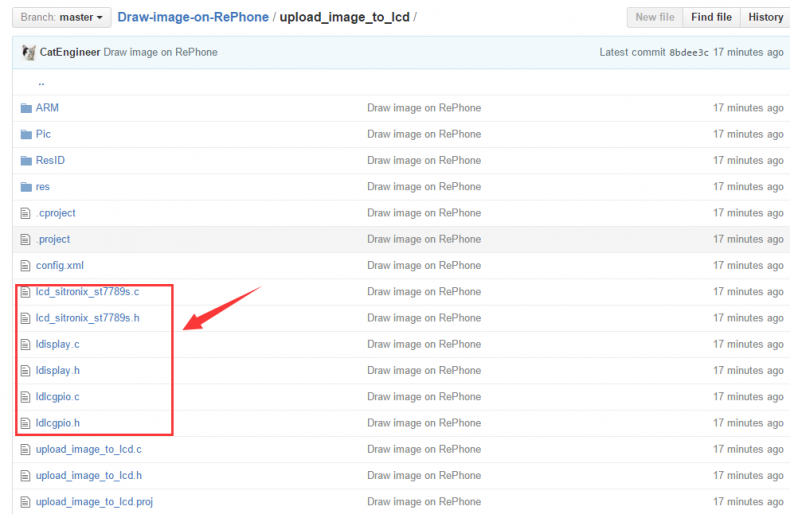The image size is (790, 514).
Task: Click the upload_image_to_lcd.c file icon
Action: point(25,449)
